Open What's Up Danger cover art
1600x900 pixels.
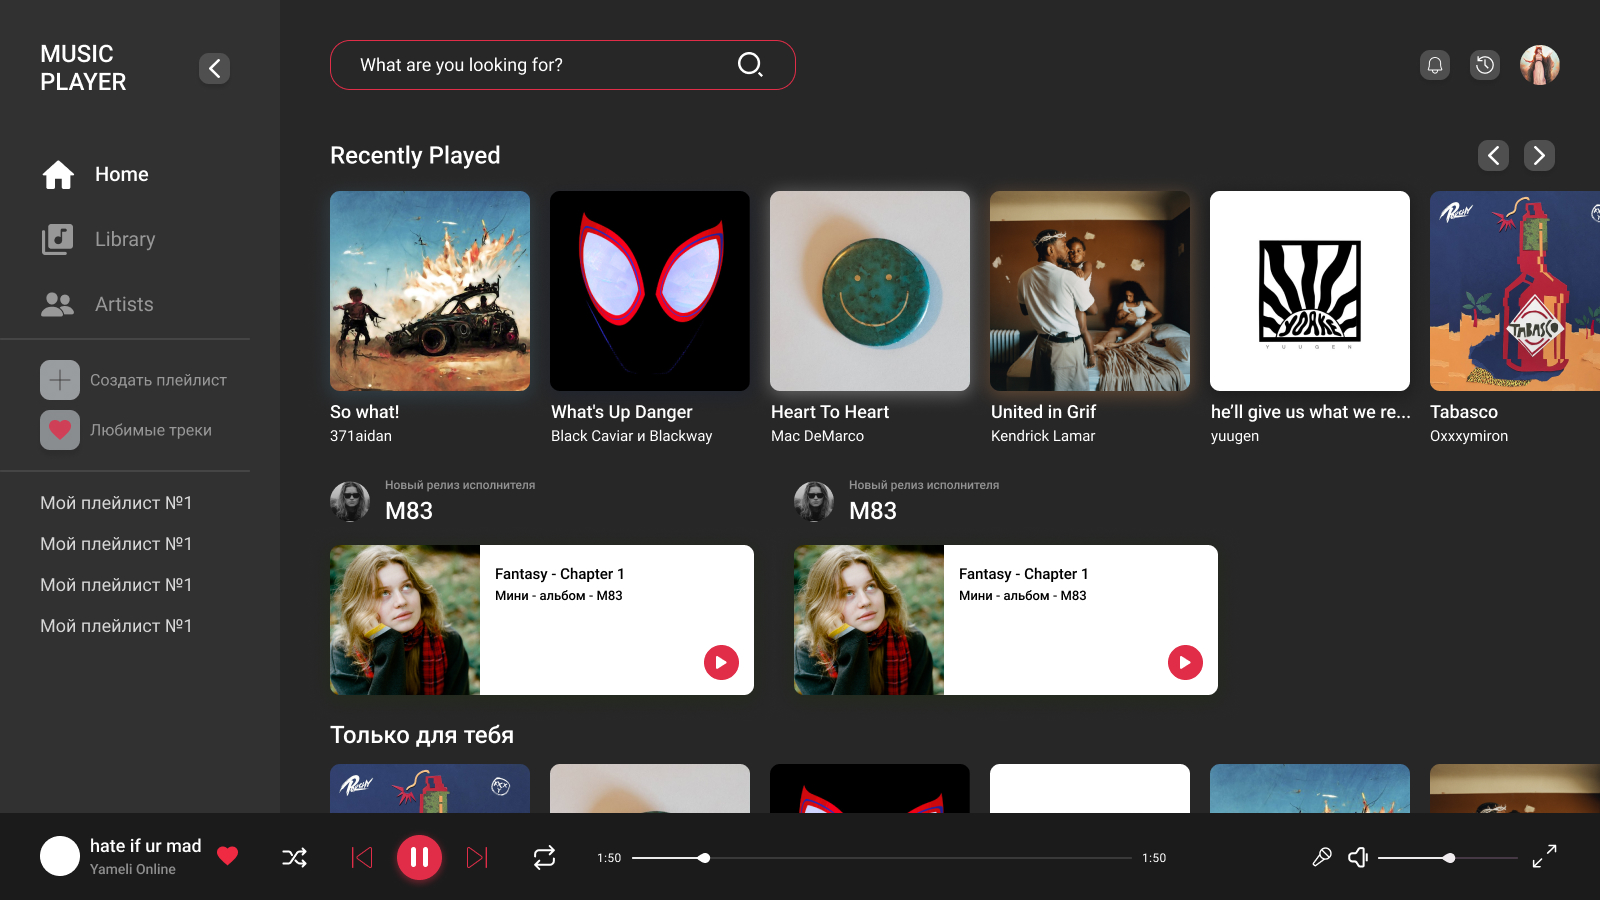click(x=650, y=291)
